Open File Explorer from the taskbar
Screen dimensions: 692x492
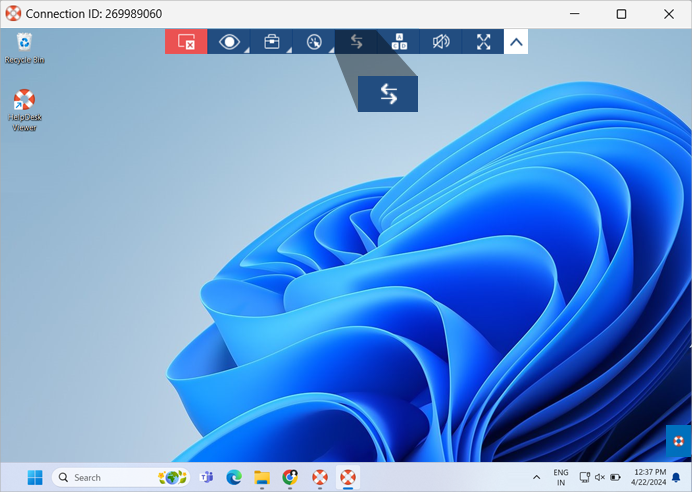pos(262,477)
